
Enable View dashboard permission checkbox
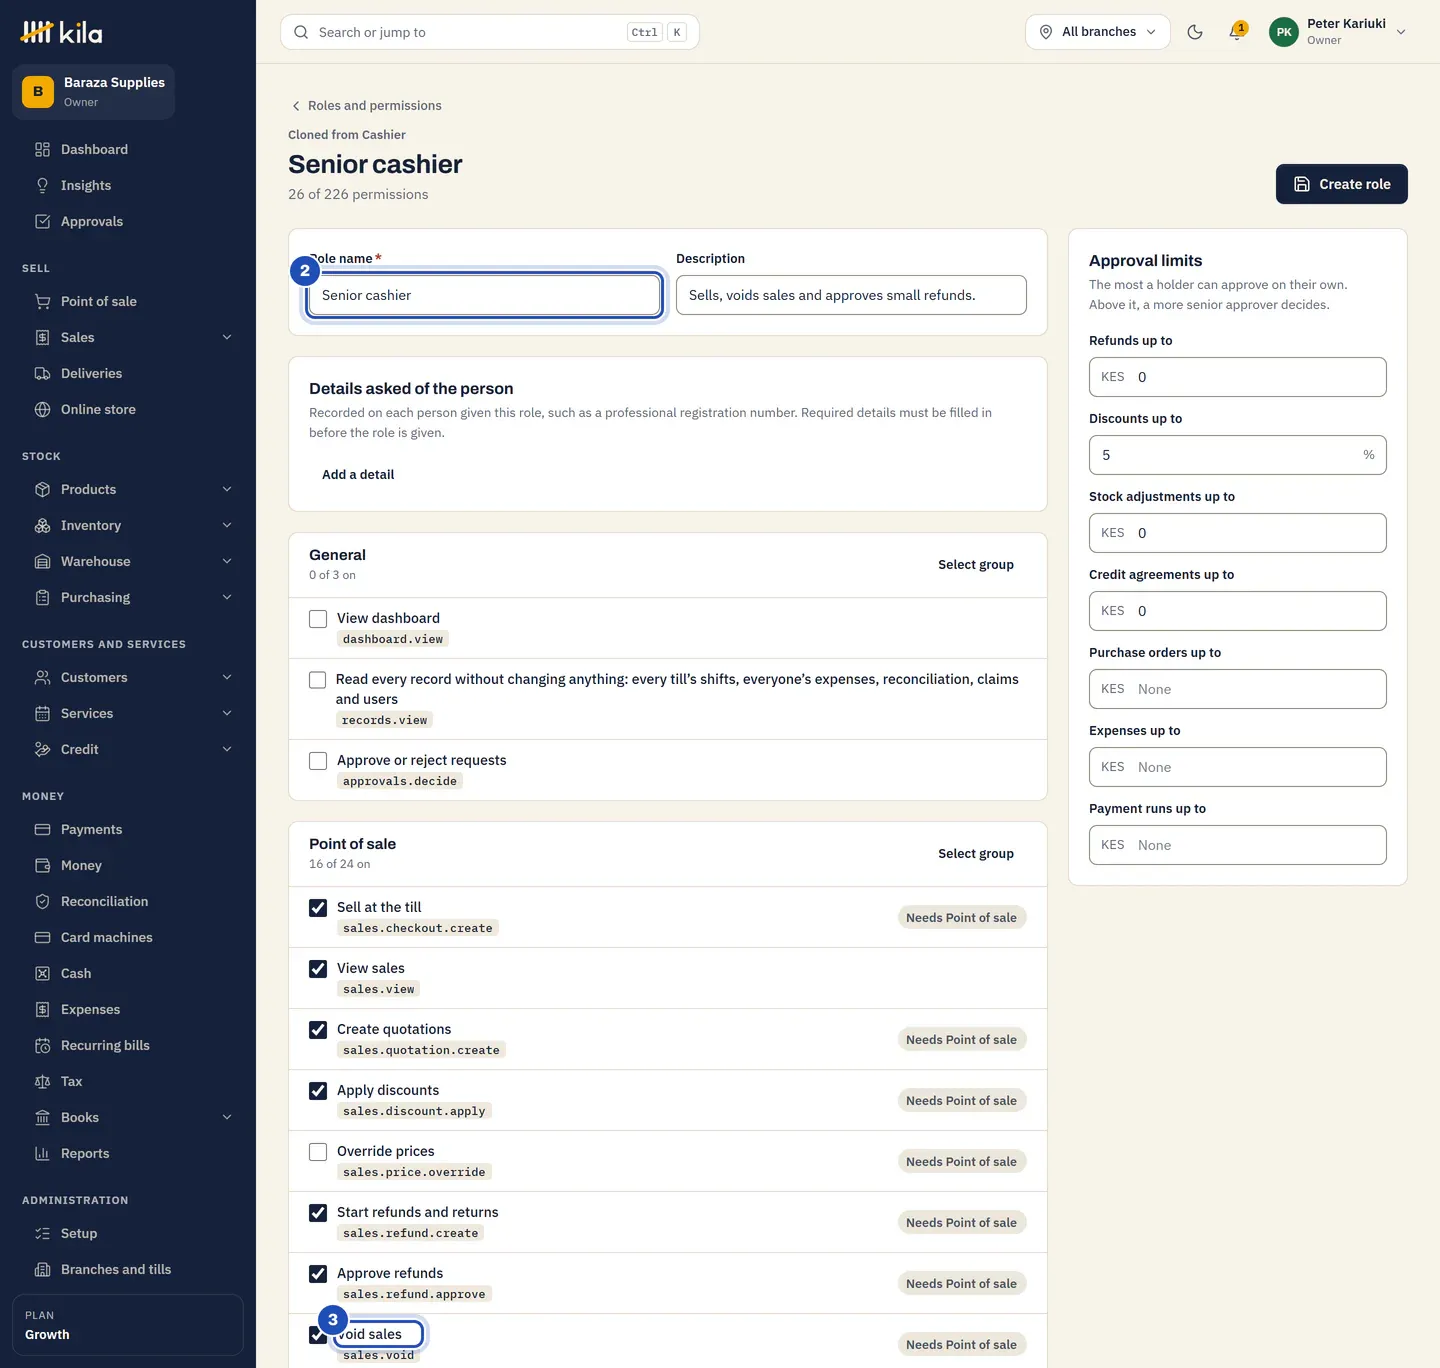[318, 619]
